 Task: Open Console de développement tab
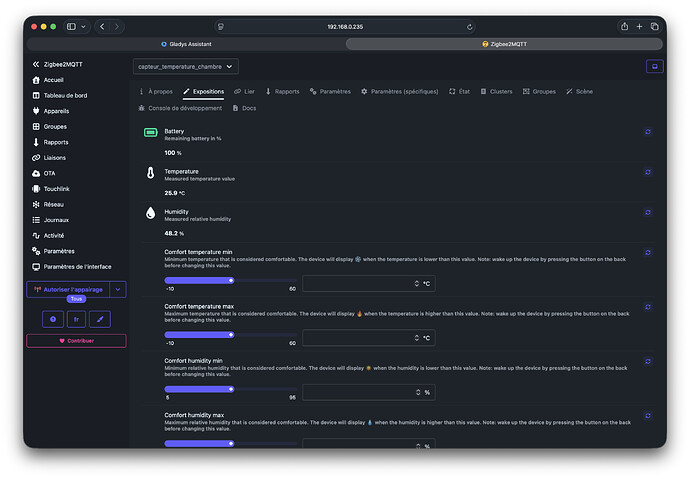(180, 108)
